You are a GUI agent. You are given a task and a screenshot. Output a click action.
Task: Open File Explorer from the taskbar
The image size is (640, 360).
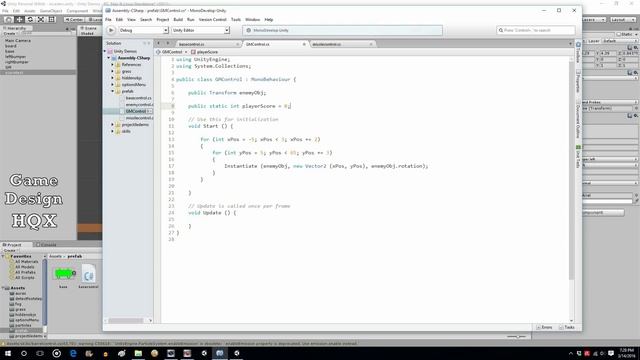pos(138,353)
